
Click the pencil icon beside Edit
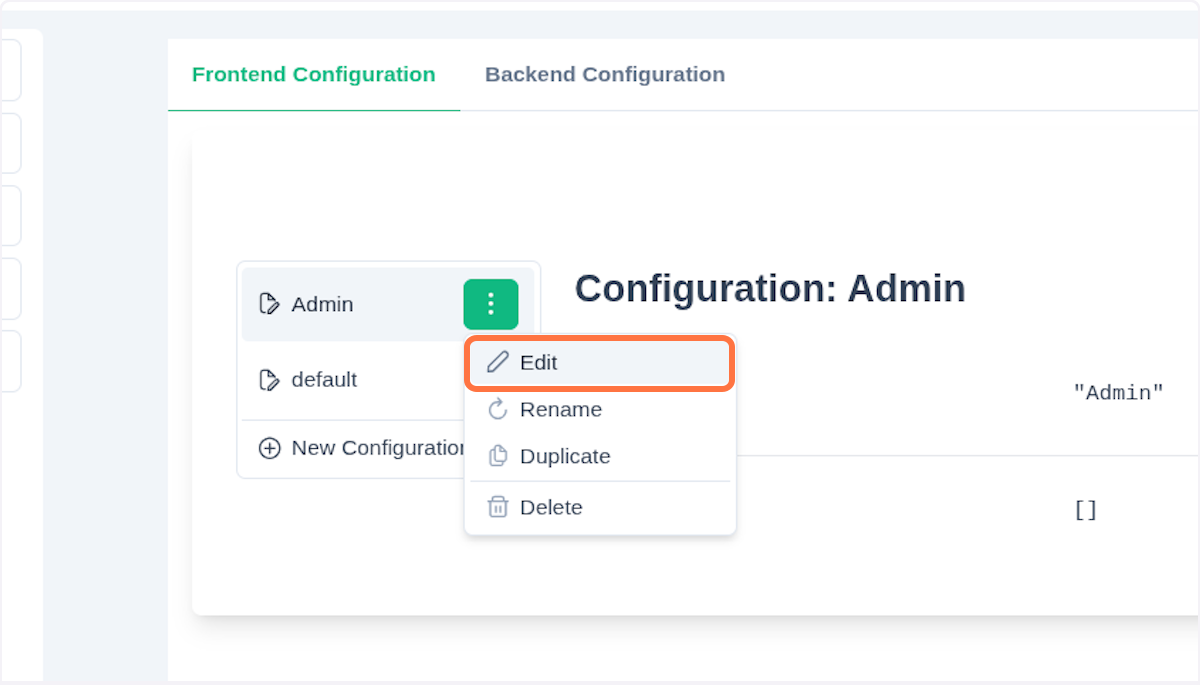click(497, 362)
